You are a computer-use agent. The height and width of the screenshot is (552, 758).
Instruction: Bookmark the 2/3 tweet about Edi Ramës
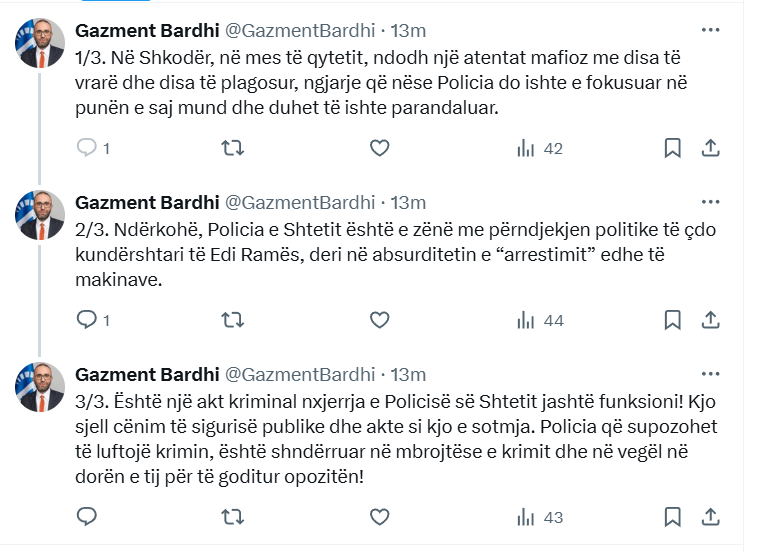click(x=673, y=320)
